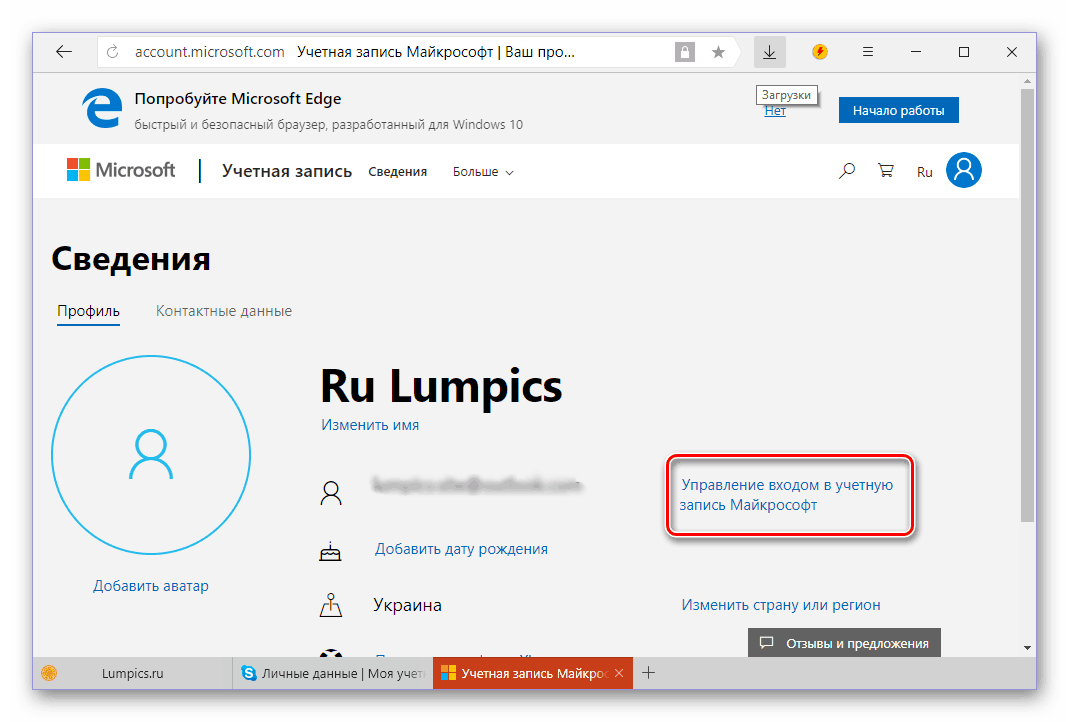Open Отзывы и предложения feedback button
The height and width of the screenshot is (722, 1069).
(844, 643)
